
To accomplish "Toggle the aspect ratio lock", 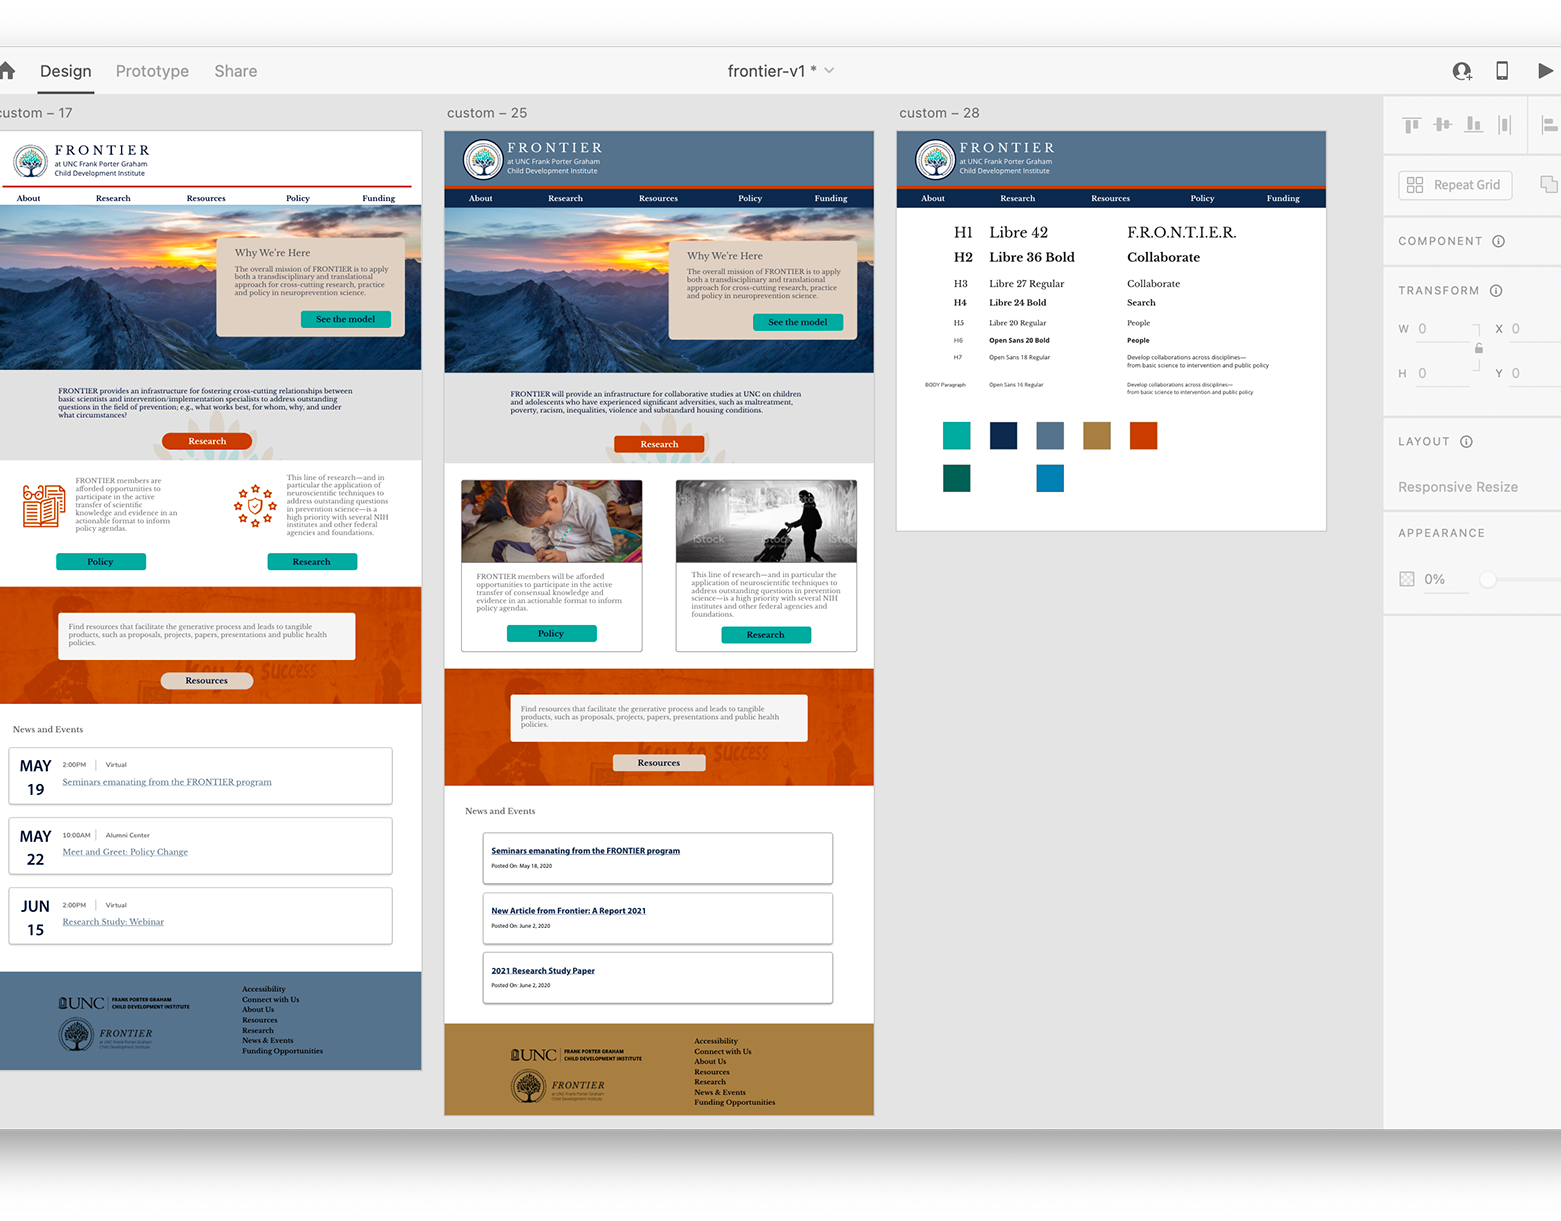I will [1478, 349].
